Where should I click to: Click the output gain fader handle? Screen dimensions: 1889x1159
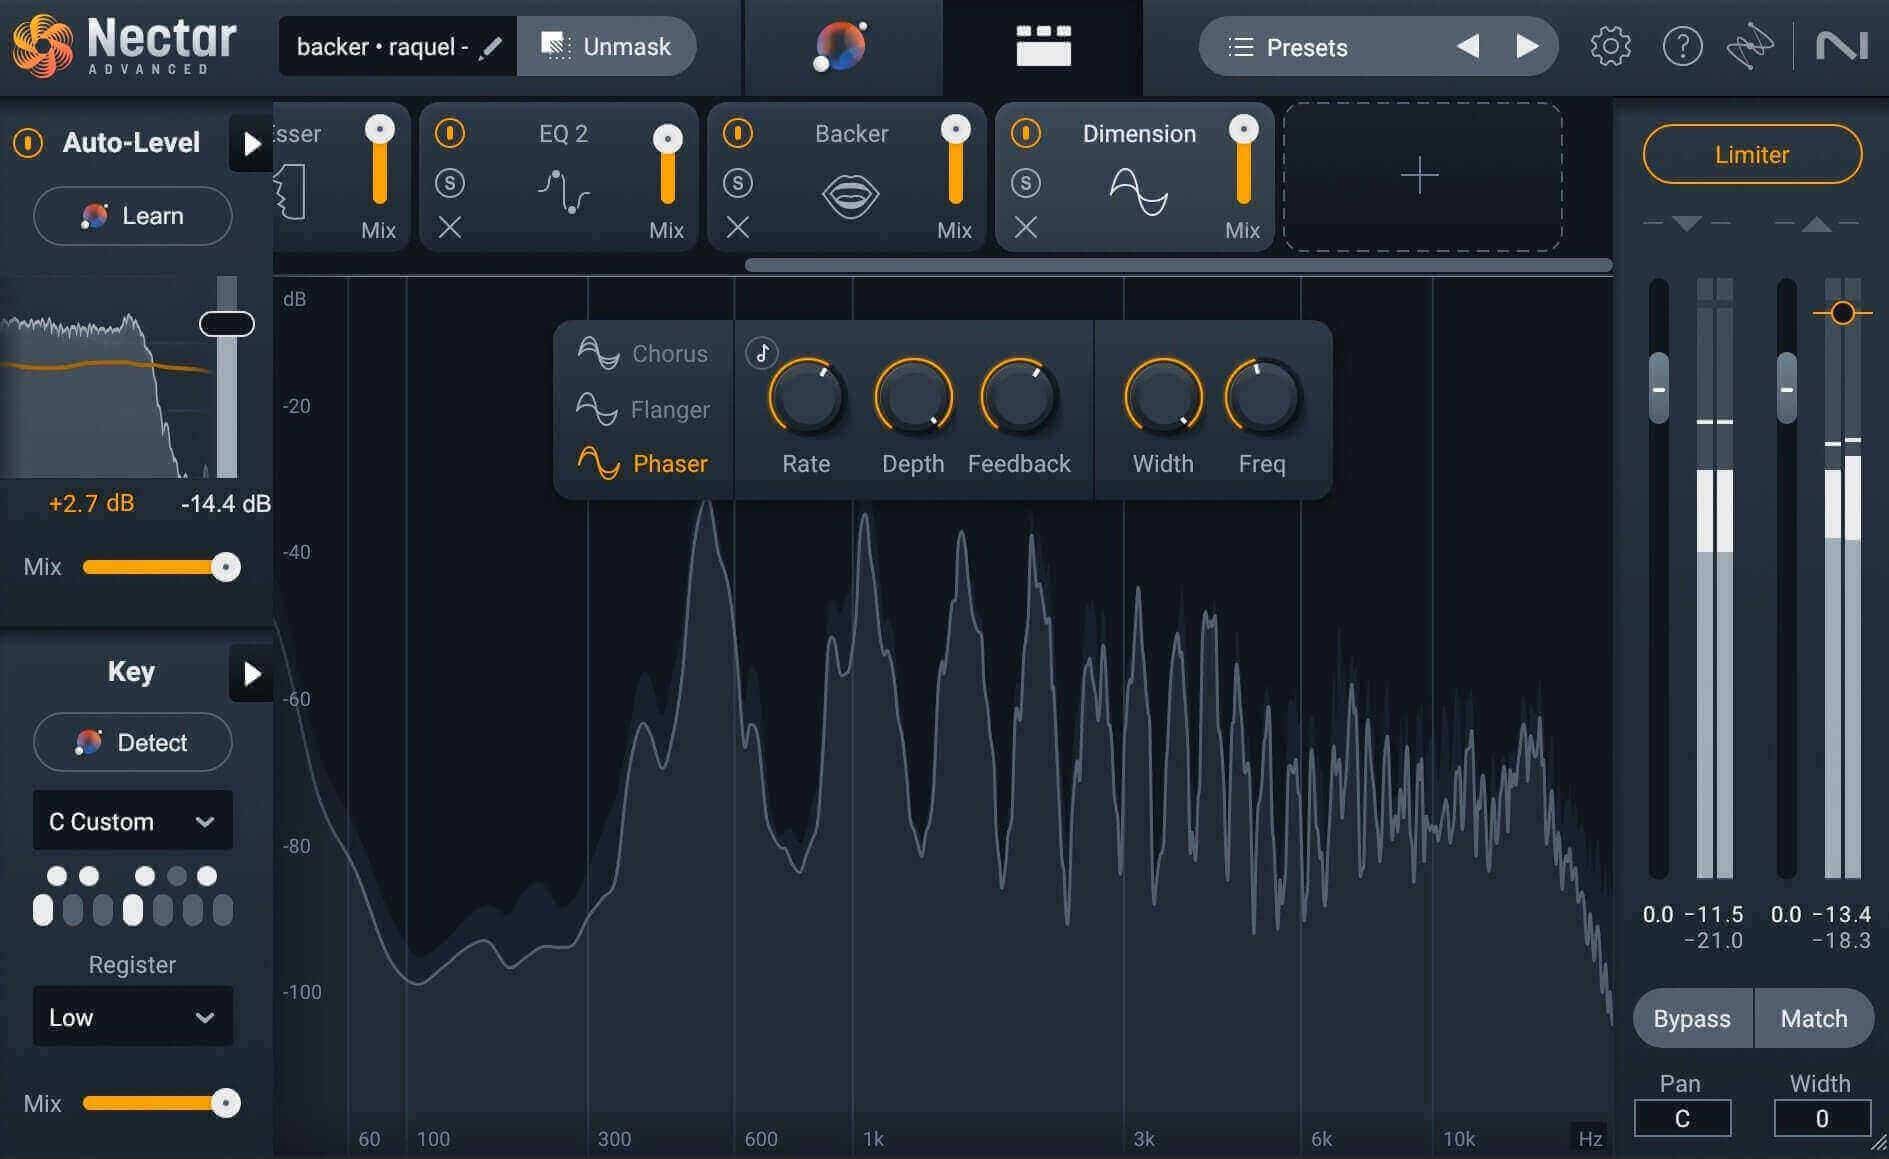pos(1787,388)
